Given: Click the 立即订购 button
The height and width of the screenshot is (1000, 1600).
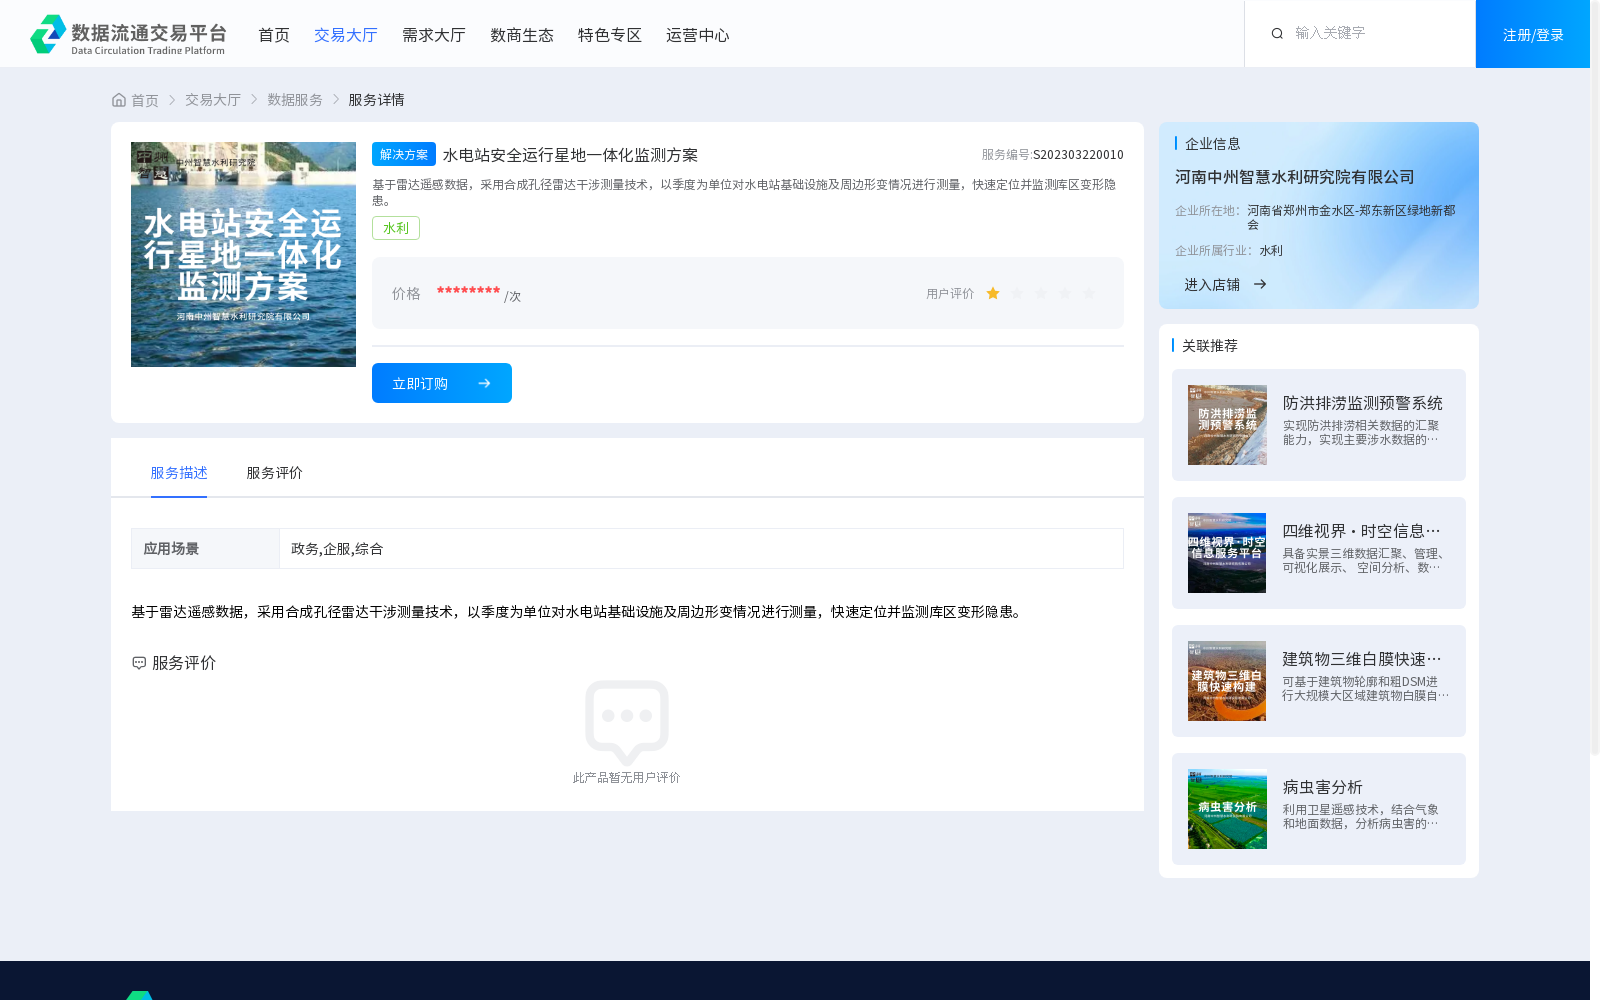Looking at the screenshot, I should tap(442, 383).
